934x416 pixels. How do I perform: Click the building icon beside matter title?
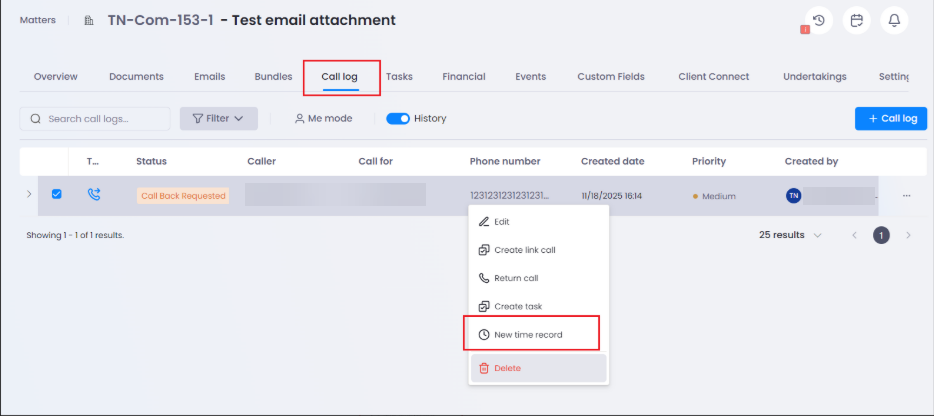[89, 21]
